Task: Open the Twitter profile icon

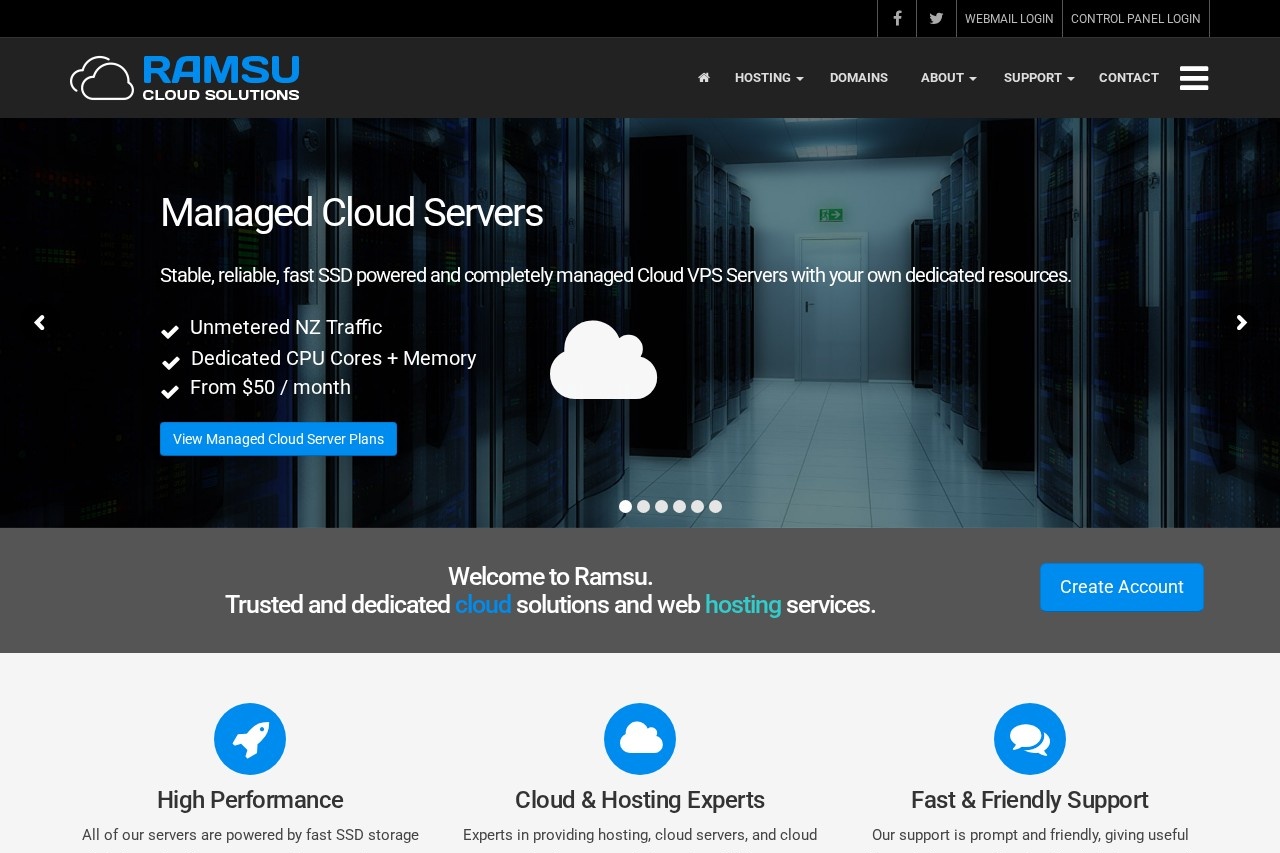Action: [x=936, y=19]
